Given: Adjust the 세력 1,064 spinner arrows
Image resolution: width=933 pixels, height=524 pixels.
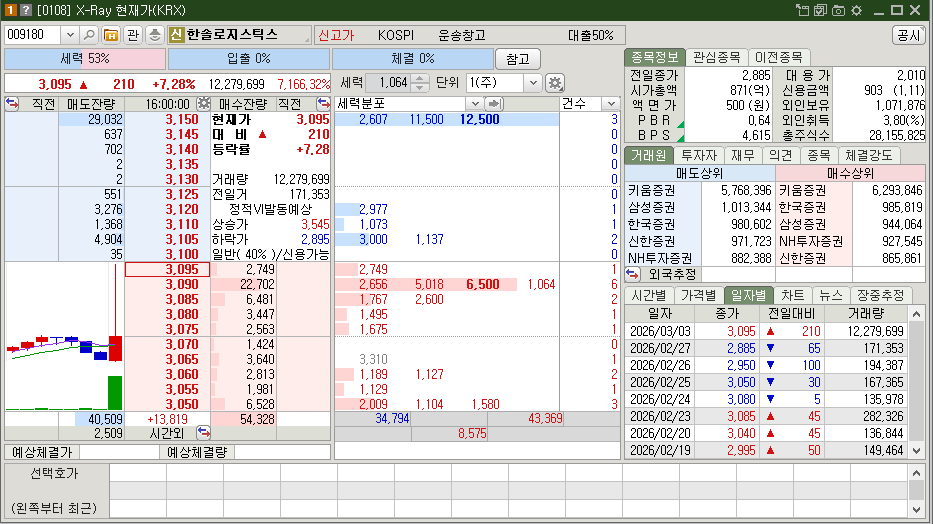Looking at the screenshot, I should click(x=420, y=83).
